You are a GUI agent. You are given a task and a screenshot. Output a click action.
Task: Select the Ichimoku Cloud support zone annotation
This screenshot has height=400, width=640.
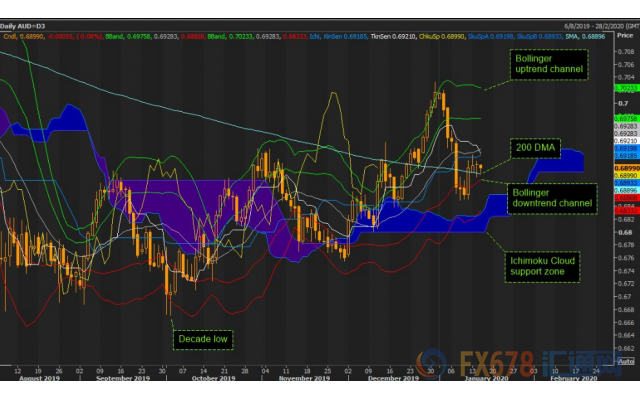click(538, 266)
